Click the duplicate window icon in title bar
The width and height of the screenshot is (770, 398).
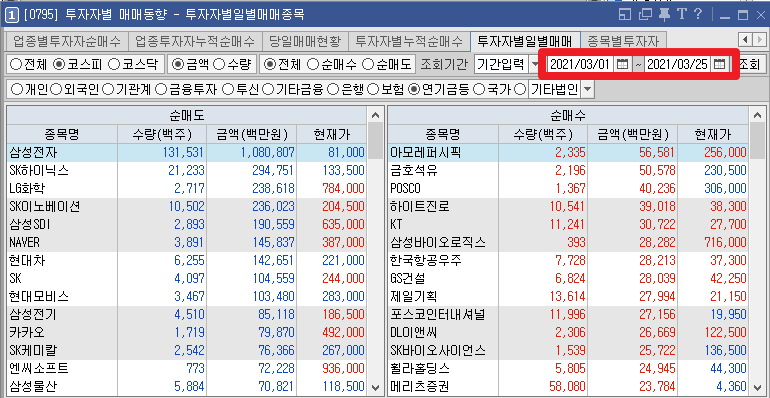coord(645,14)
